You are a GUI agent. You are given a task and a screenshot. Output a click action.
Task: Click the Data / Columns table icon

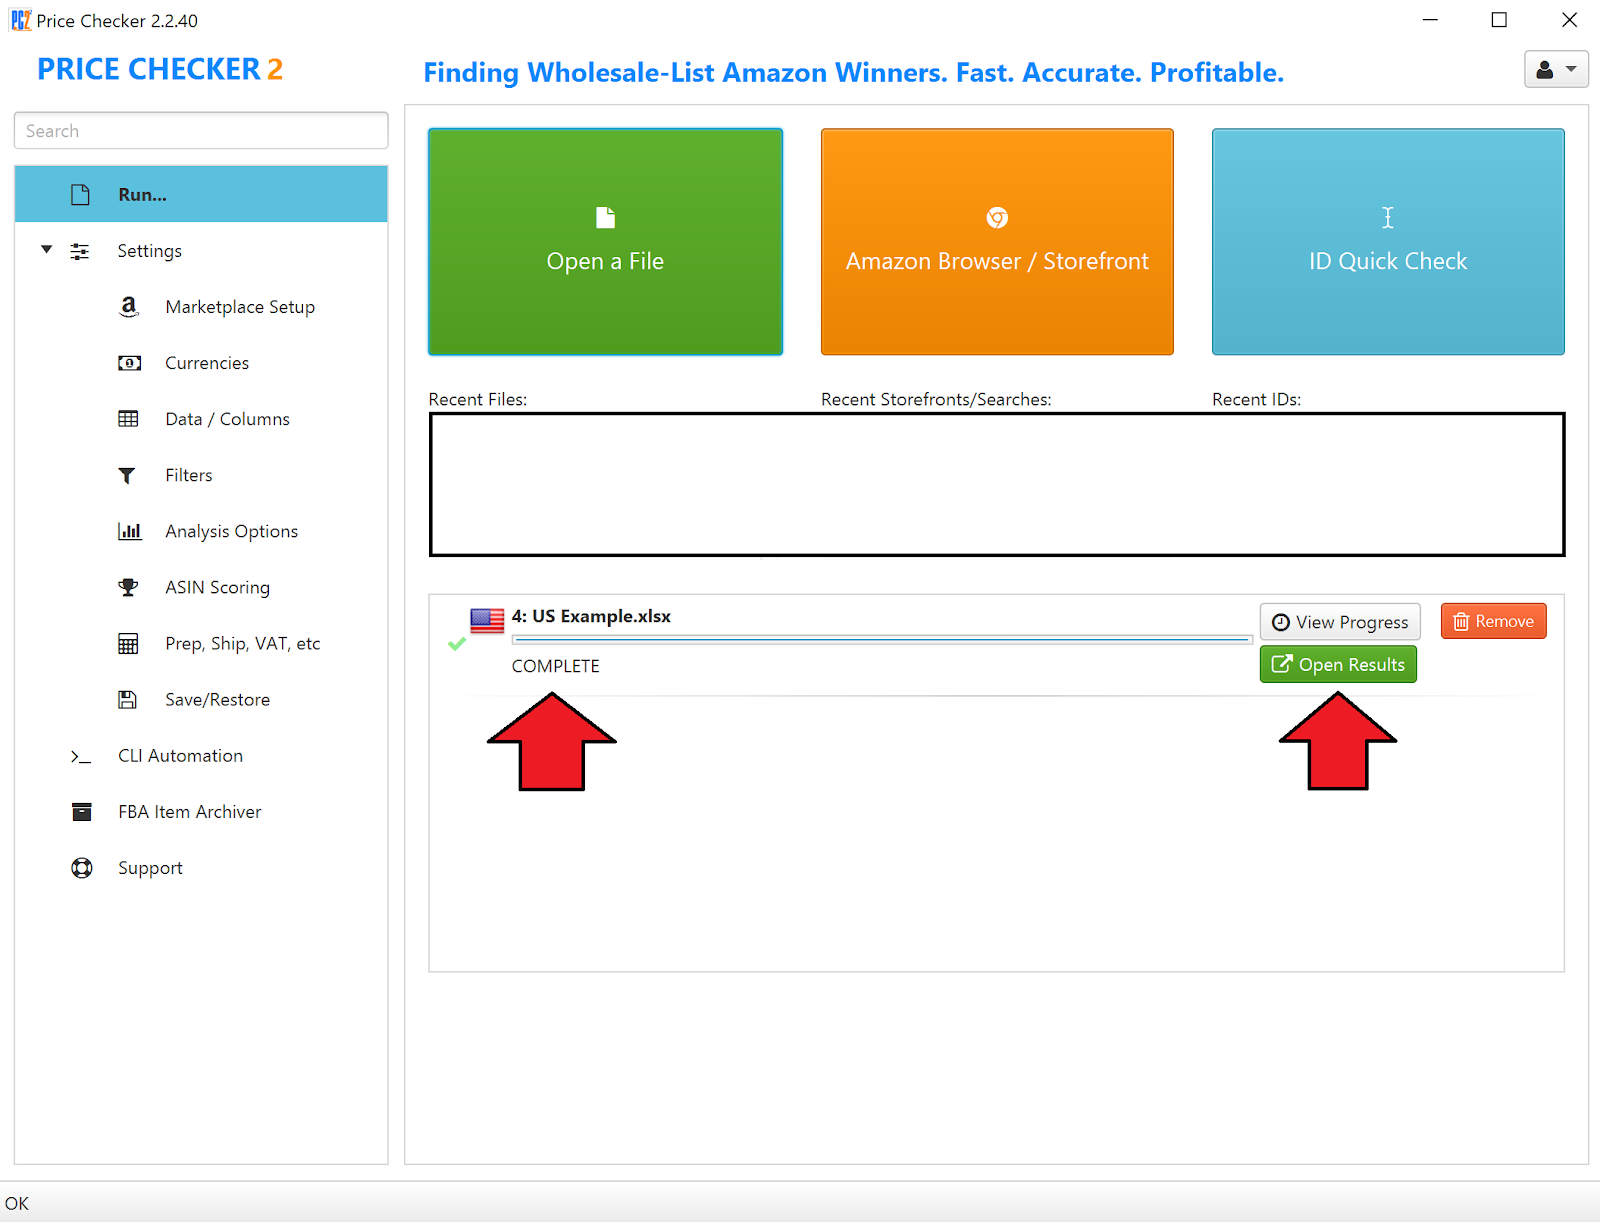tap(128, 419)
